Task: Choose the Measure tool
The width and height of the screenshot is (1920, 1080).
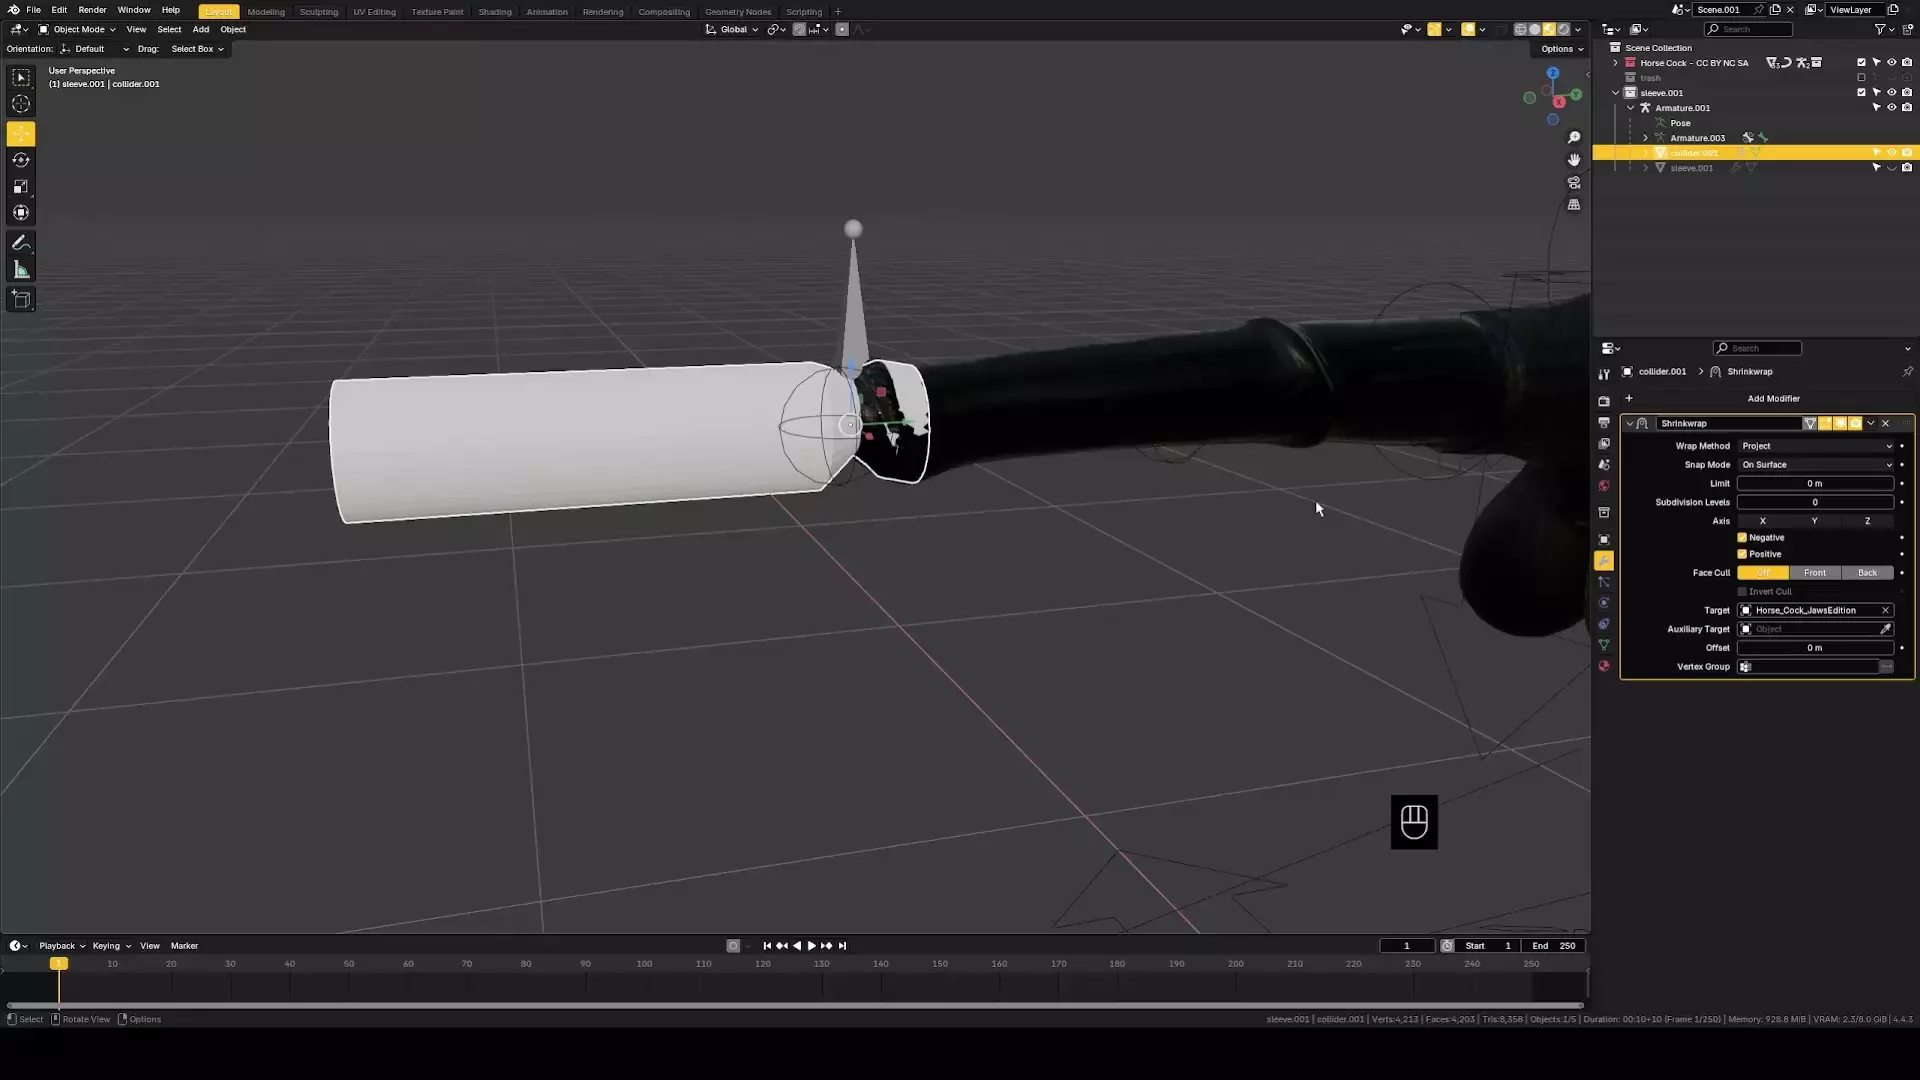Action: click(21, 270)
